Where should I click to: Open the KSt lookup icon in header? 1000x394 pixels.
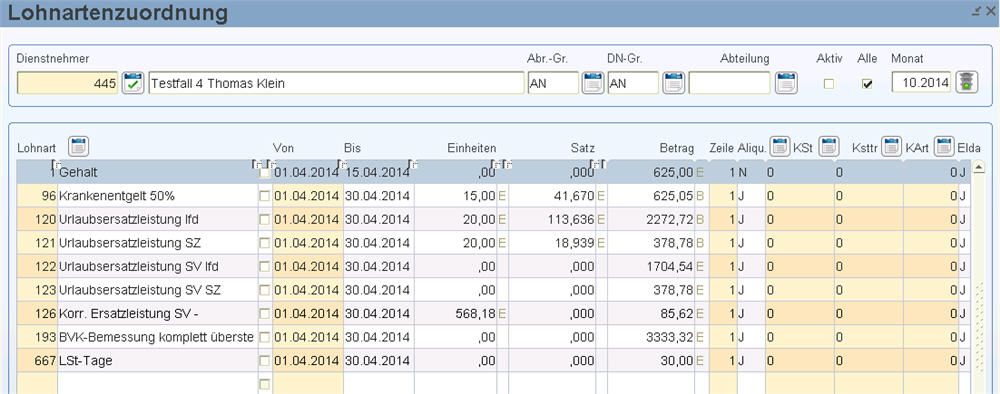click(x=780, y=146)
